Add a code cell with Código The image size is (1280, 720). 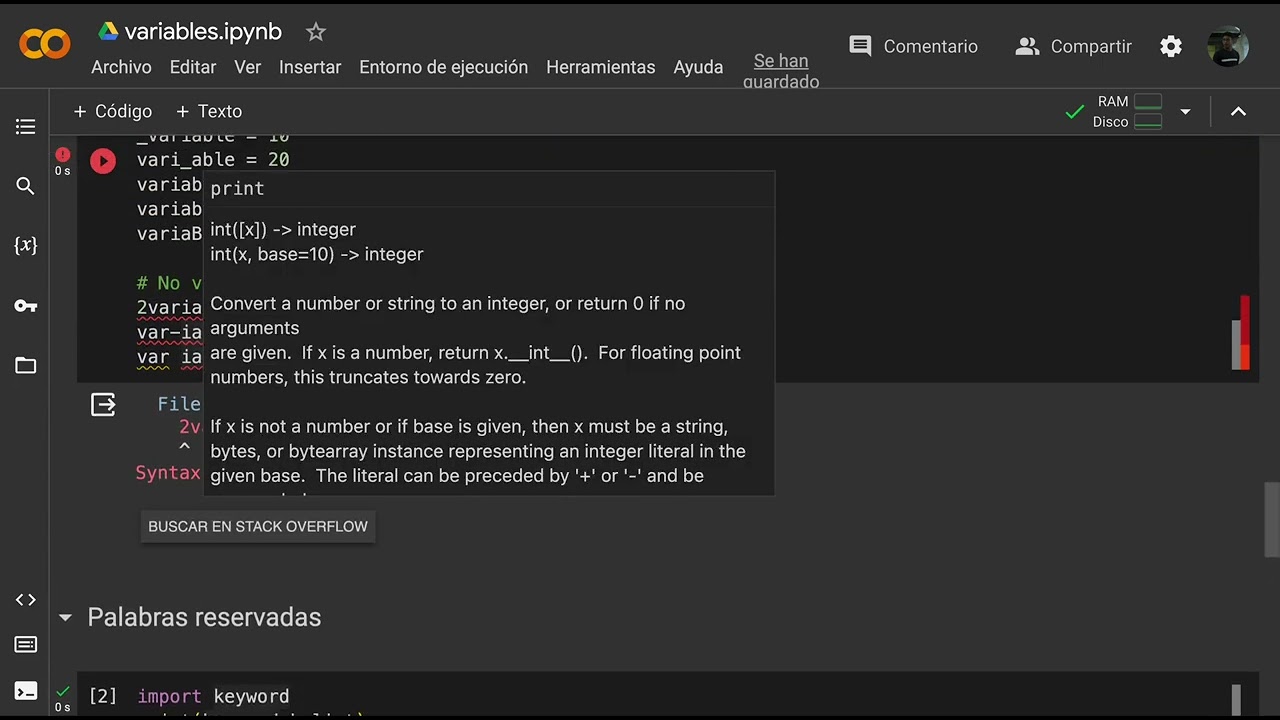click(113, 111)
